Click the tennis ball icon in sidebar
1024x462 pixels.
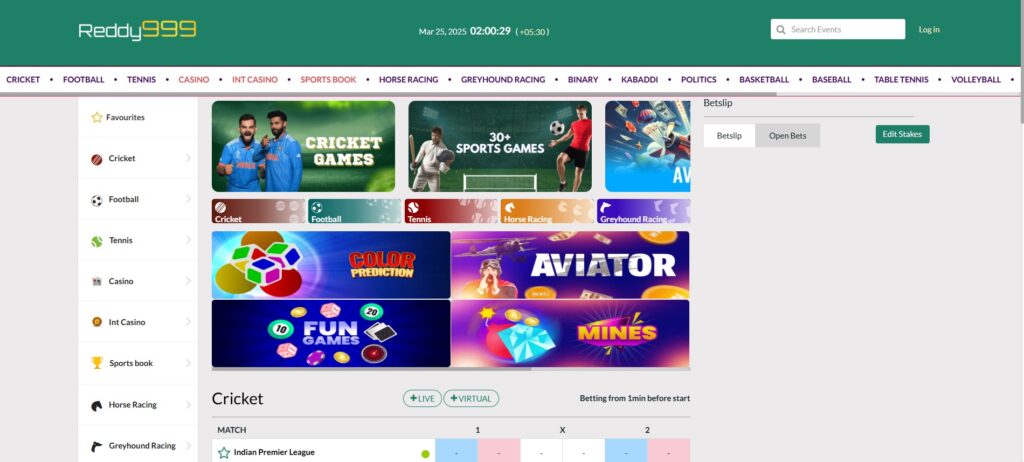[97, 241]
